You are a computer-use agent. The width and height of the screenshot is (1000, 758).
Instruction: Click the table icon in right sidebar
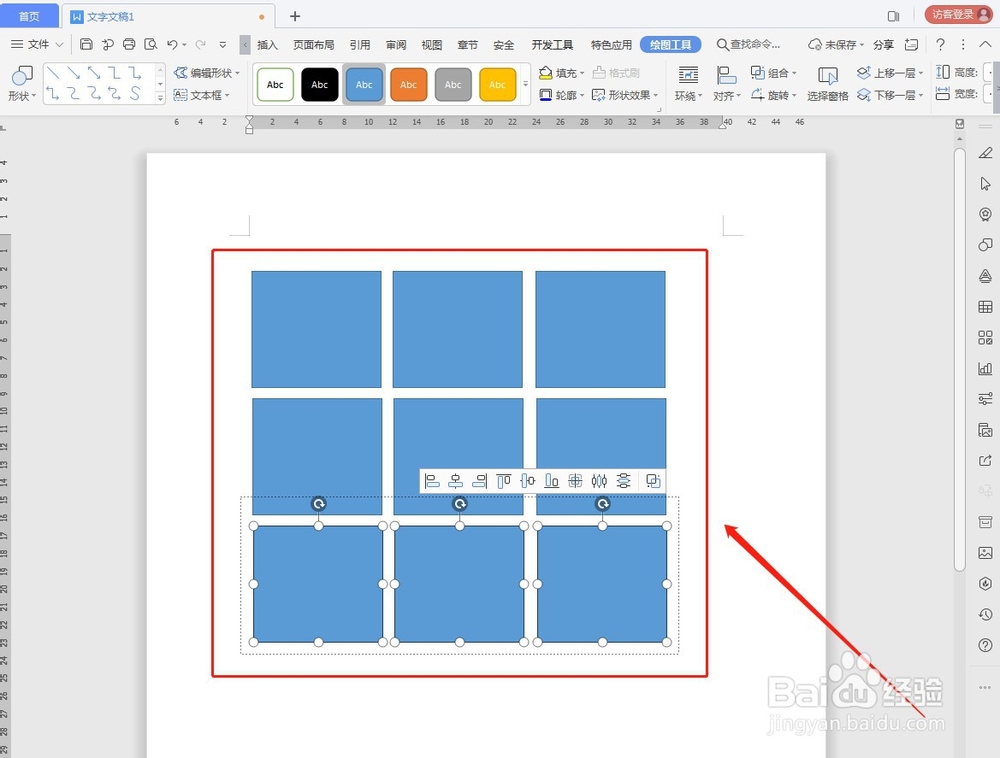985,307
